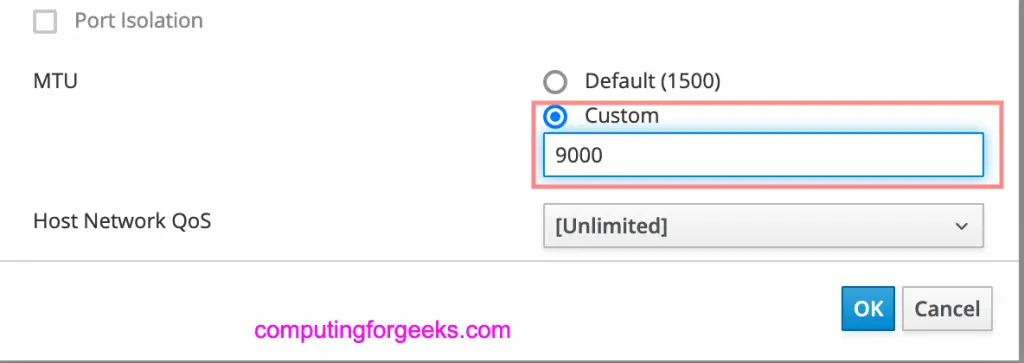
Task: Focus the custom MTU input field
Action: 763,155
